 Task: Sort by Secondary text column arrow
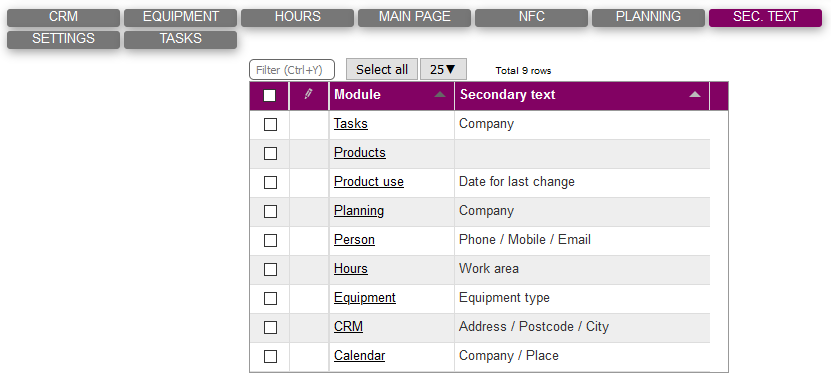695,95
